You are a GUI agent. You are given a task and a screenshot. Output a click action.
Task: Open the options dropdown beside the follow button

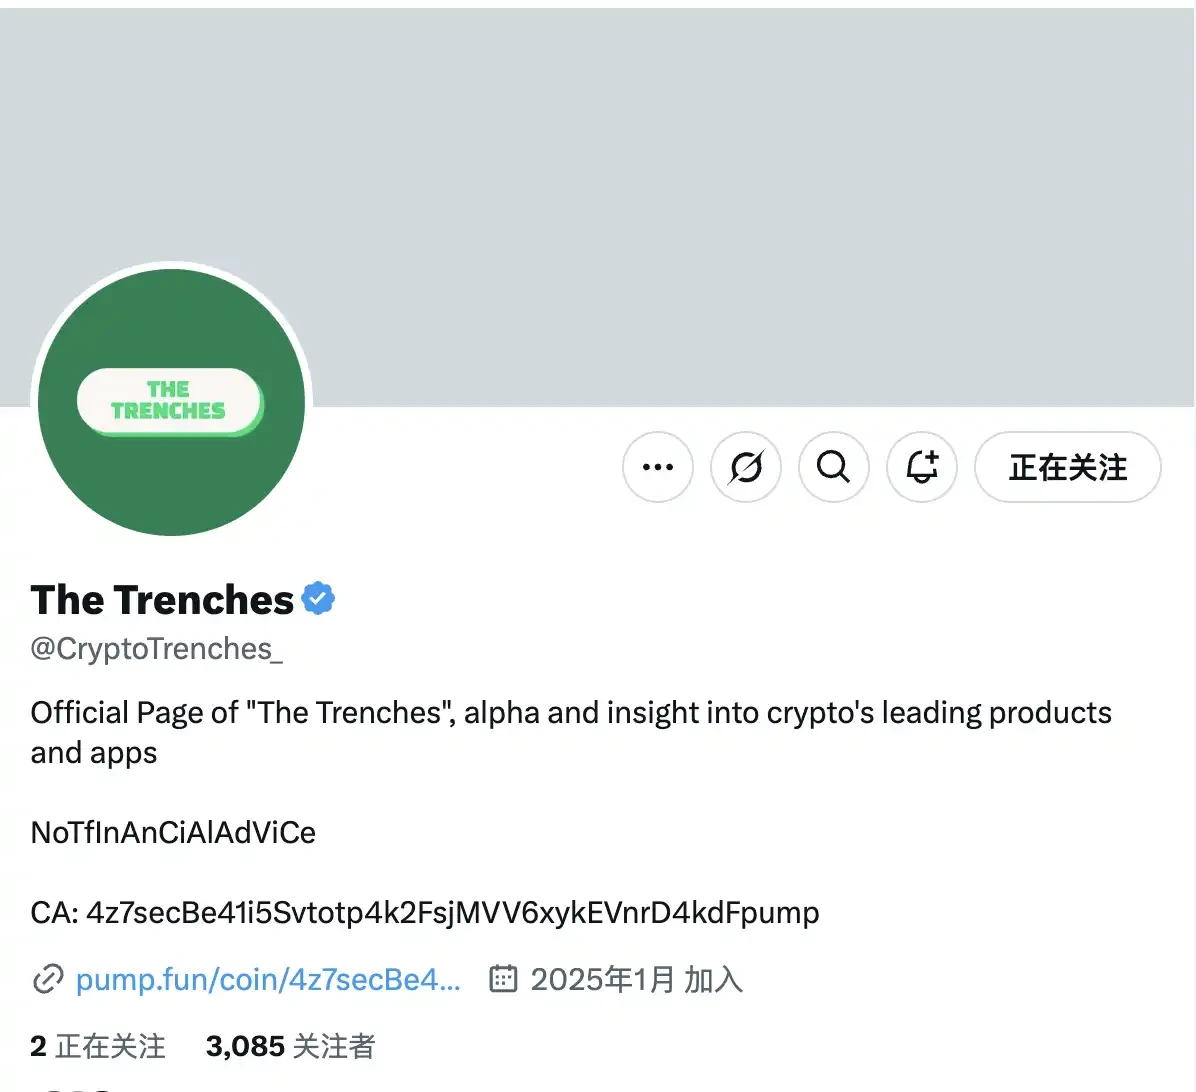[x=657, y=467]
